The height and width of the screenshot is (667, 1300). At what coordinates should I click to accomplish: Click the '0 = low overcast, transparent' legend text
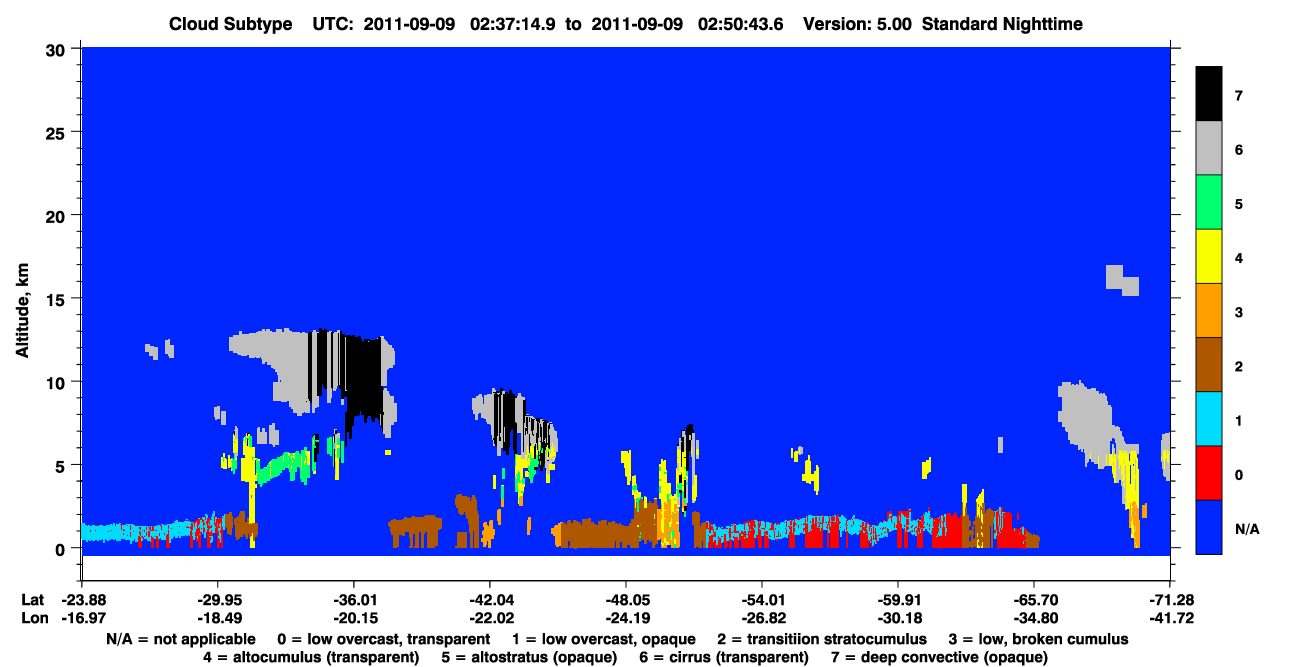[x=384, y=639]
